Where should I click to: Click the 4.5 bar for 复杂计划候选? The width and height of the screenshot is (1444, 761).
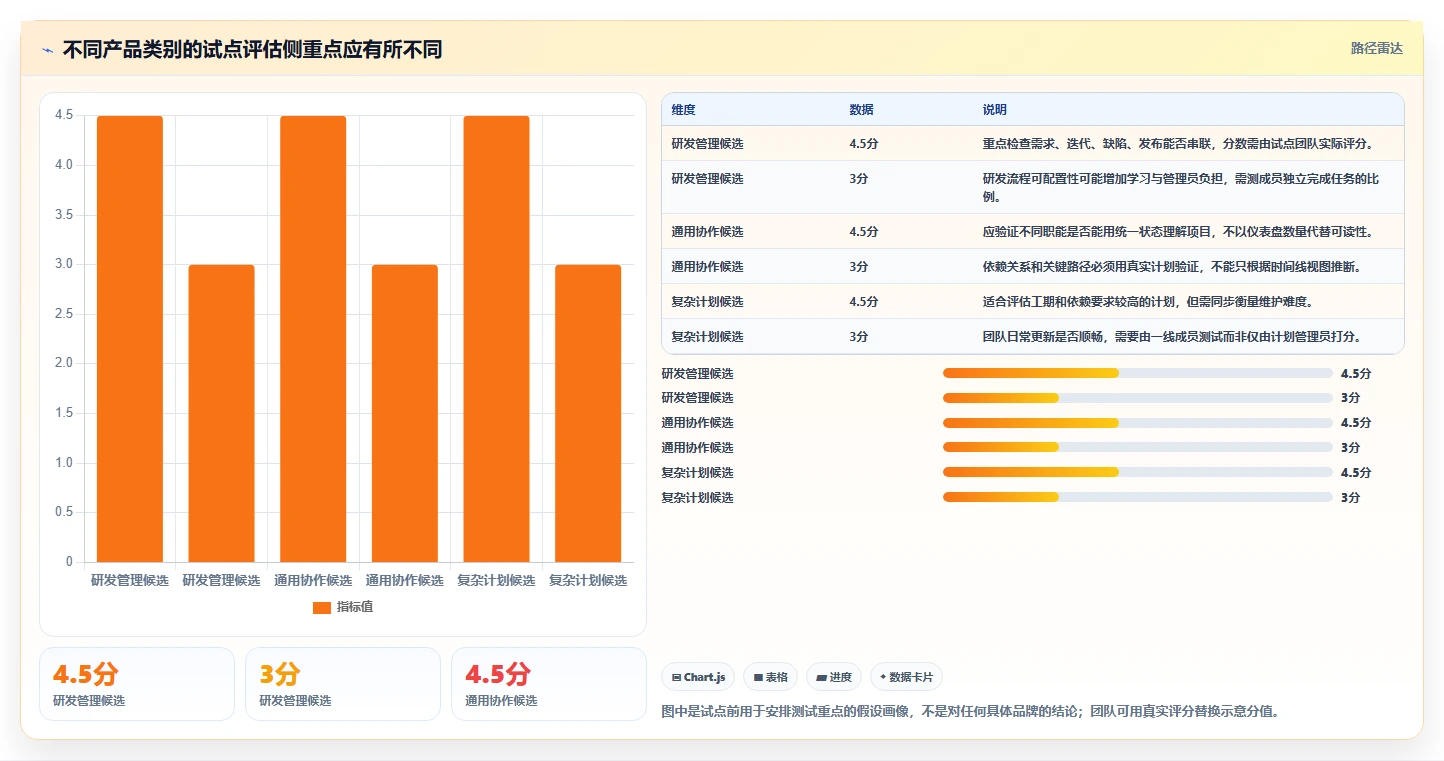(x=496, y=339)
